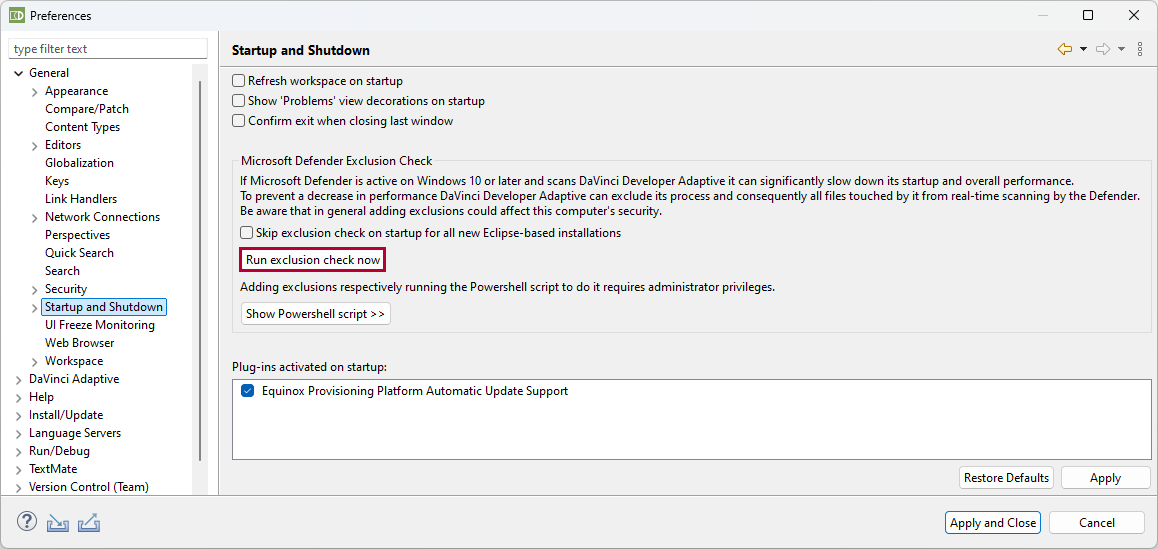
Task: Click the preferences tree vertical scrollbar
Action: coord(200,270)
